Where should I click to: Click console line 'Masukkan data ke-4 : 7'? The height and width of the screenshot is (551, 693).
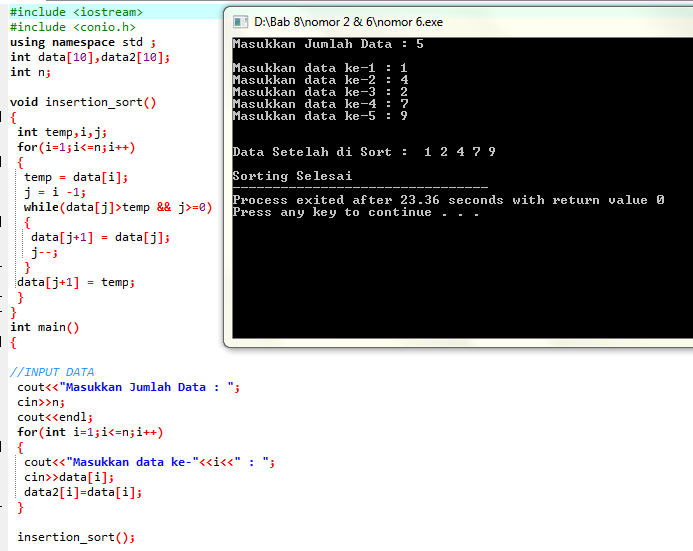point(320,104)
